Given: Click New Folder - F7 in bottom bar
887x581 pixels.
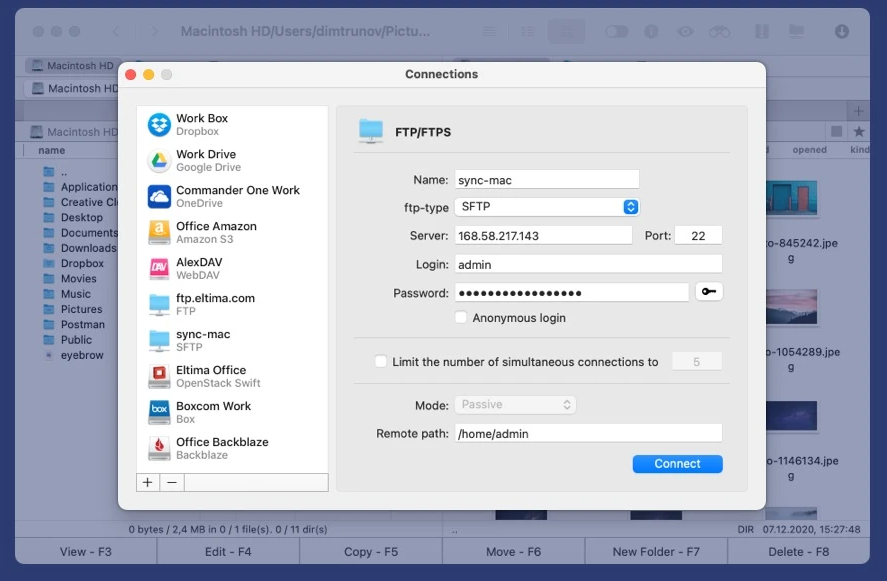Looking at the screenshot, I should coord(656,551).
